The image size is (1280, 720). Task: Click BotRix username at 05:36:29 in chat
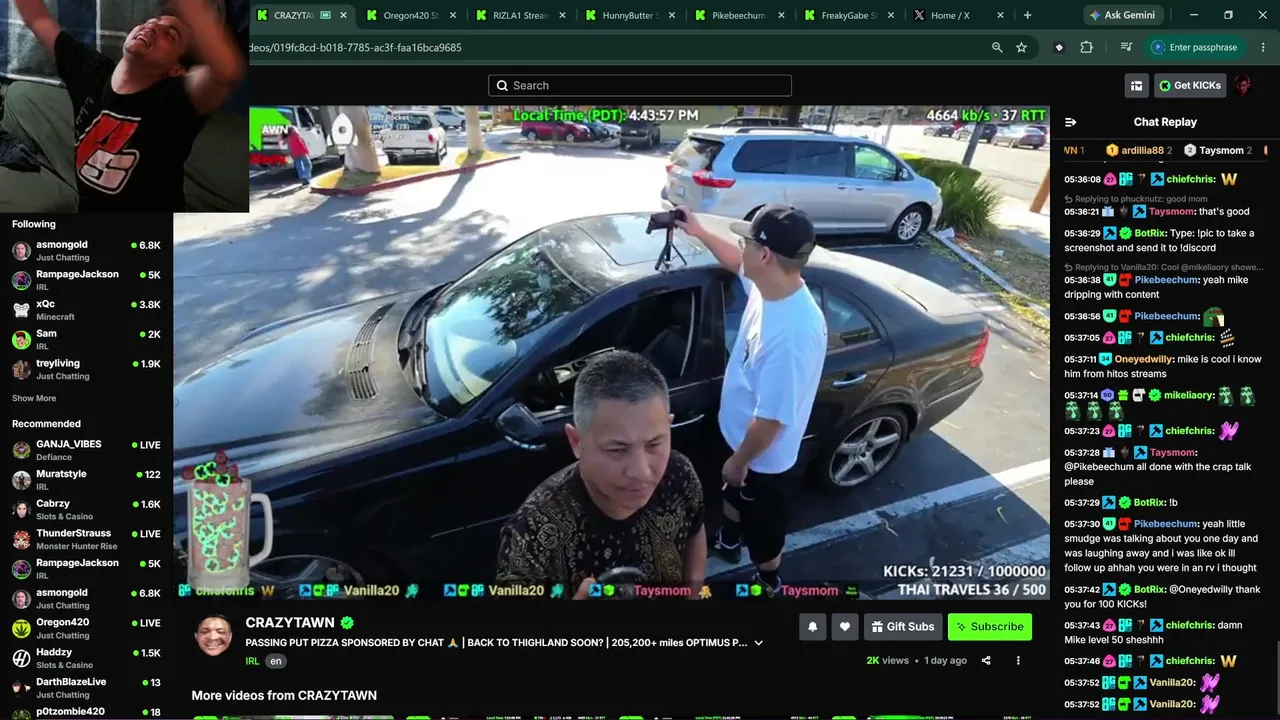point(1150,233)
